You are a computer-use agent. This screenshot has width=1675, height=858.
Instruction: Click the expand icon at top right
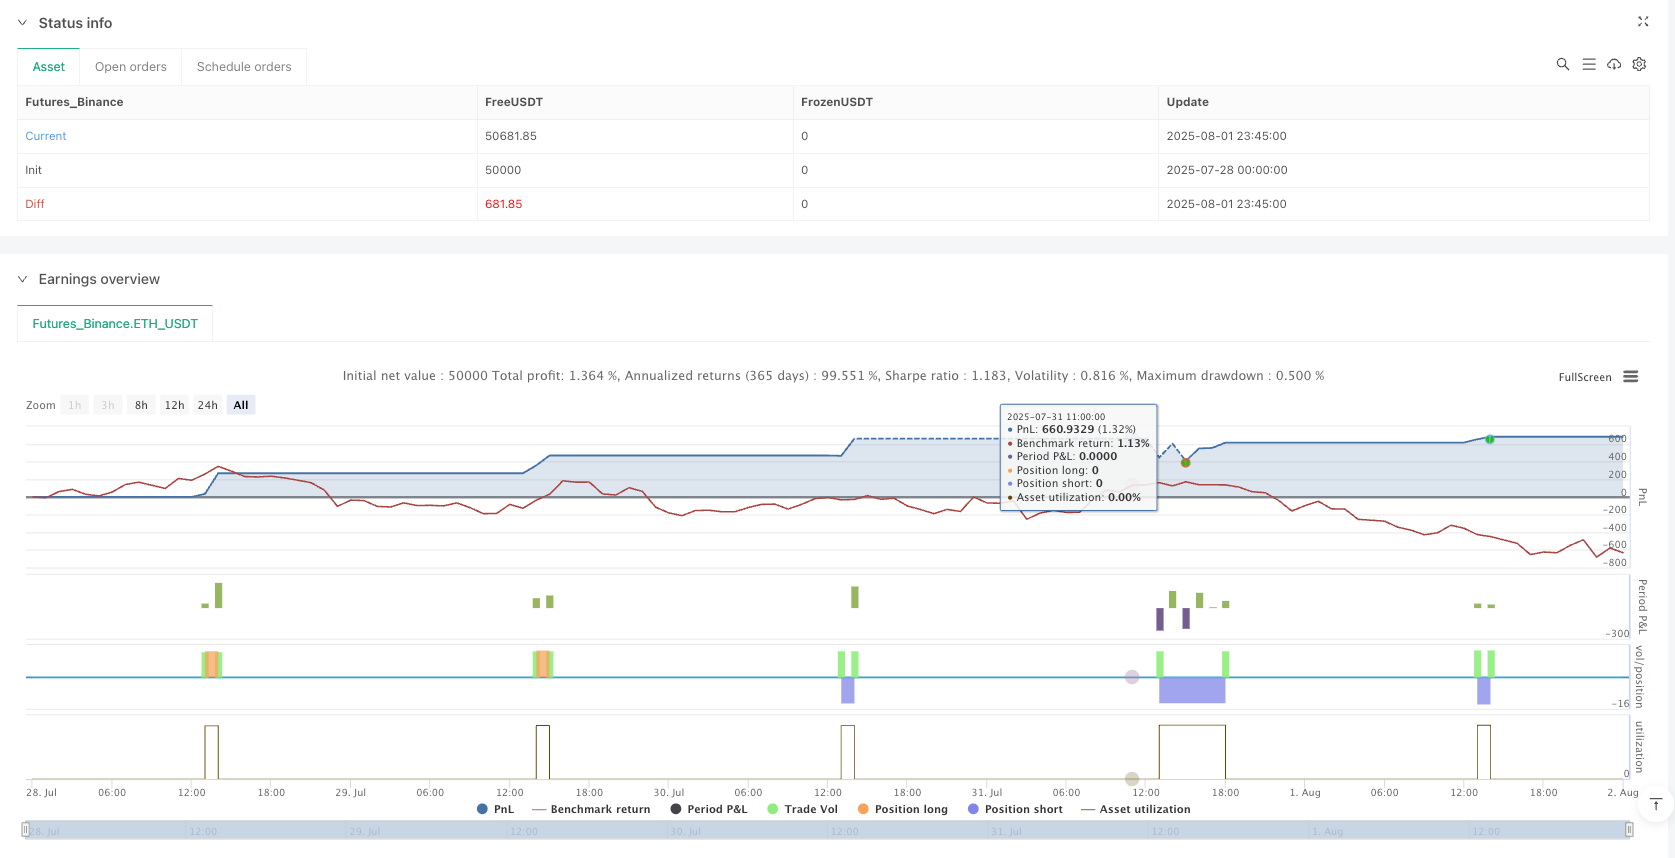coord(1642,21)
